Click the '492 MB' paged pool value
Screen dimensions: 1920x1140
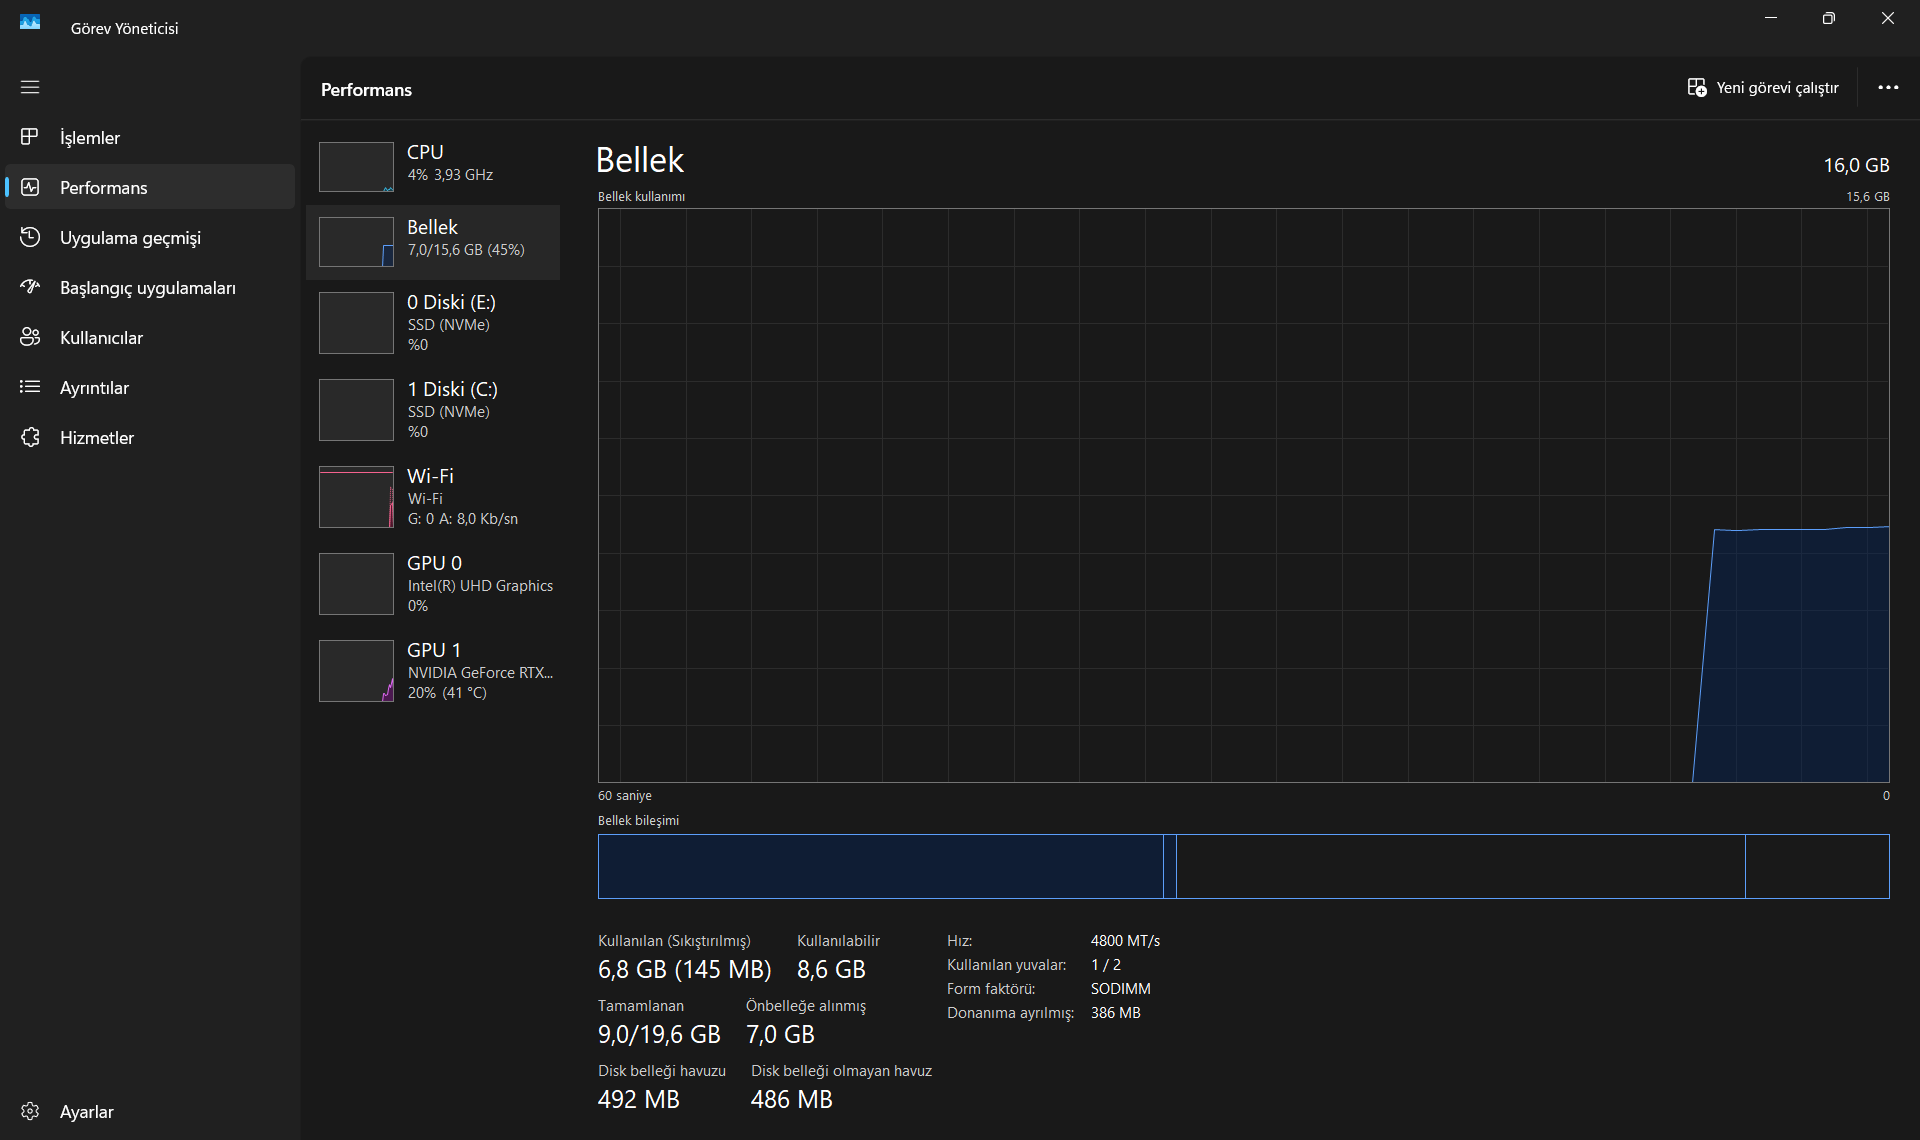[x=638, y=1099]
